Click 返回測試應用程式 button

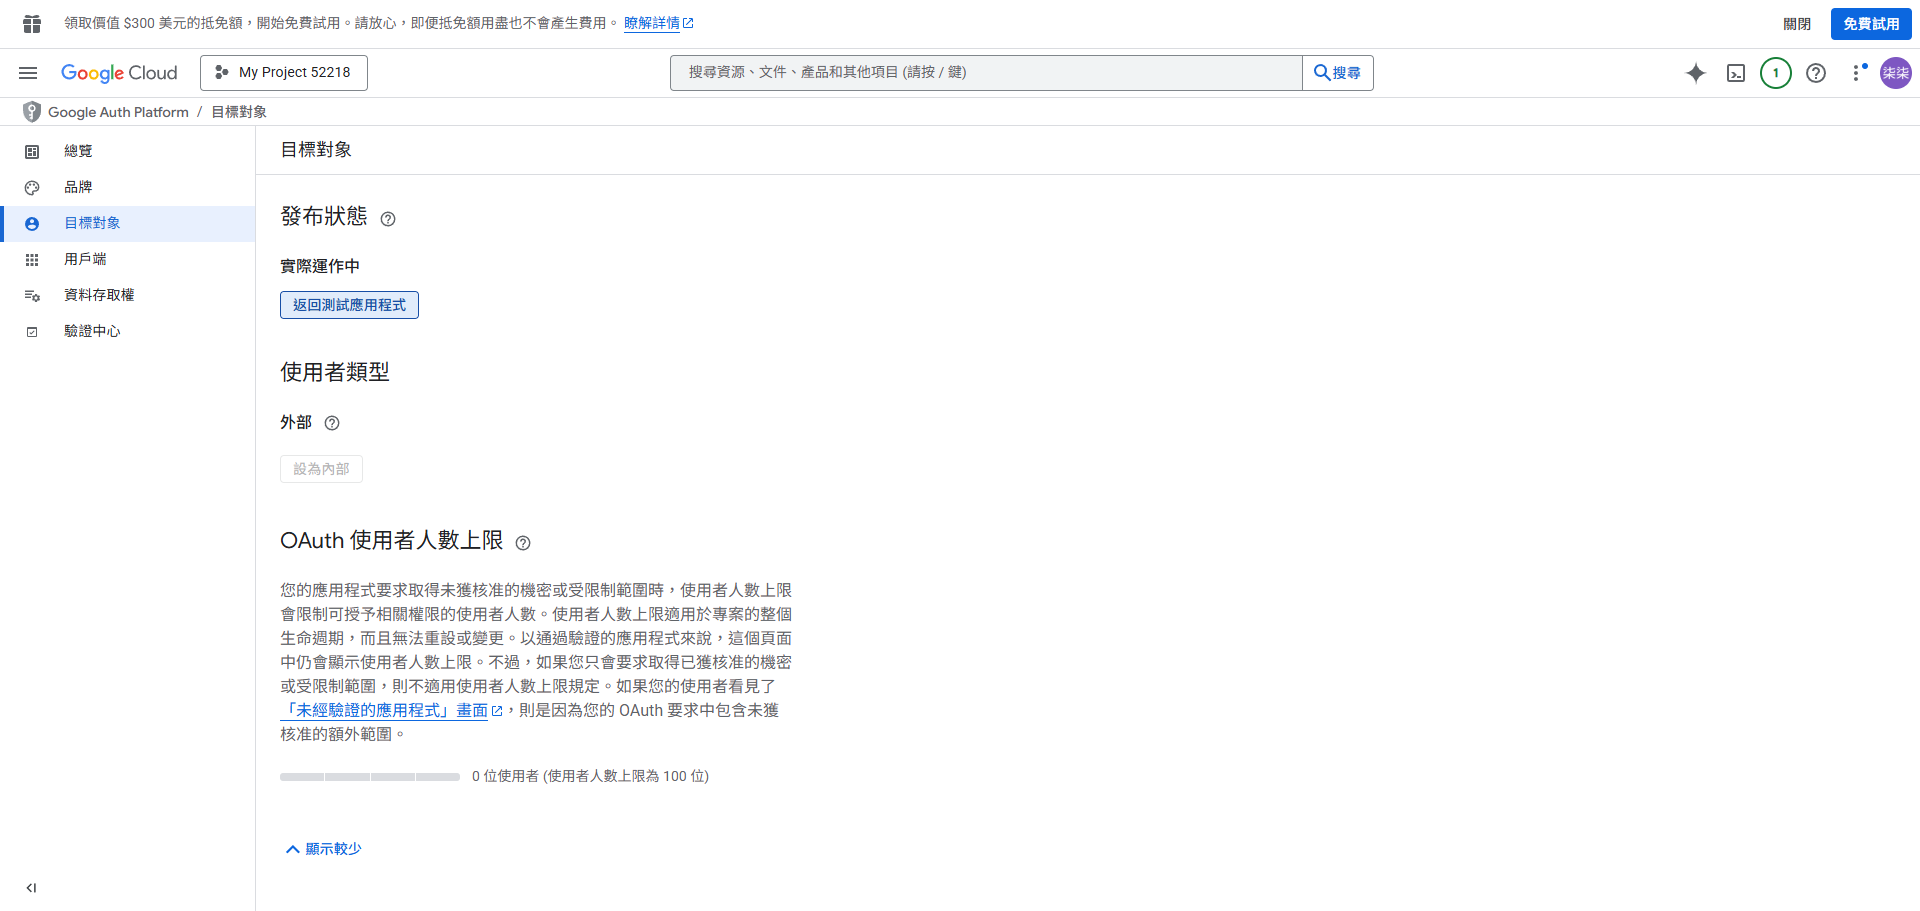click(349, 304)
